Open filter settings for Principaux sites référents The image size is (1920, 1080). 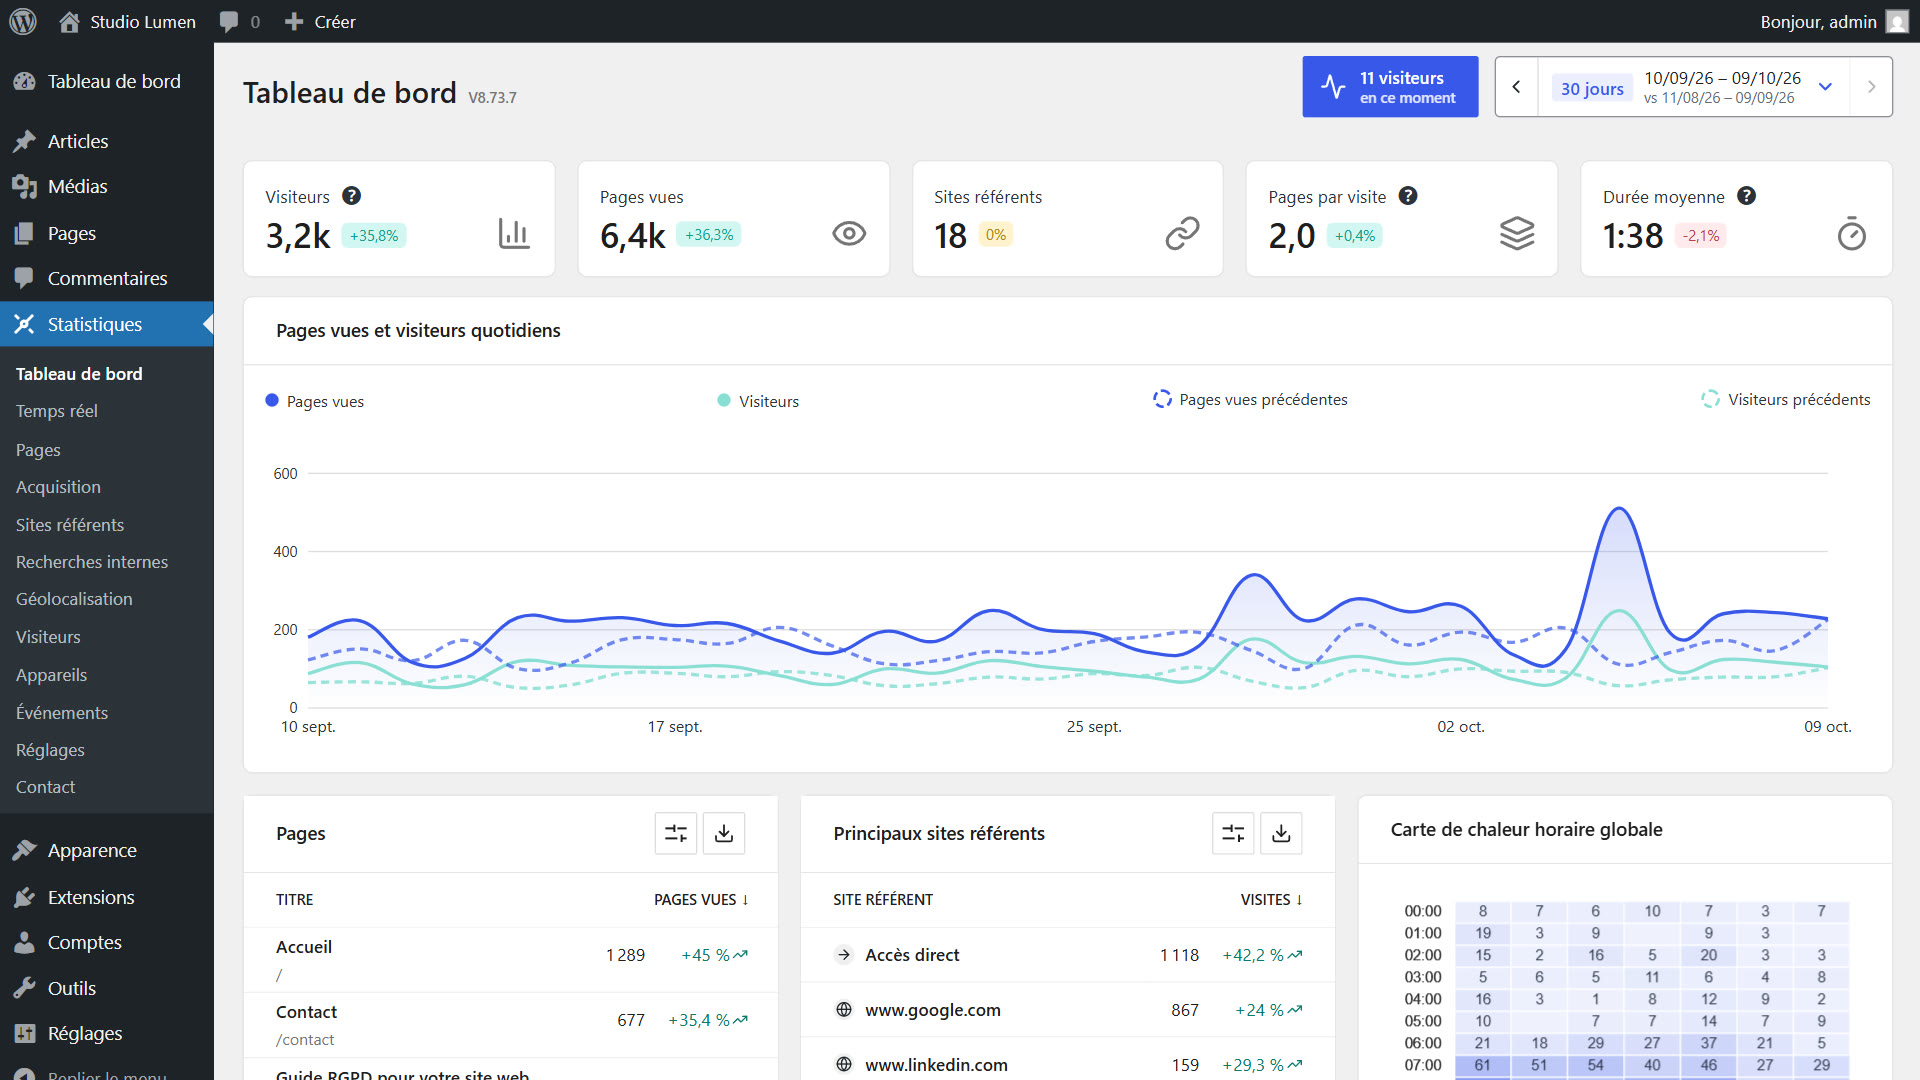click(x=1233, y=833)
